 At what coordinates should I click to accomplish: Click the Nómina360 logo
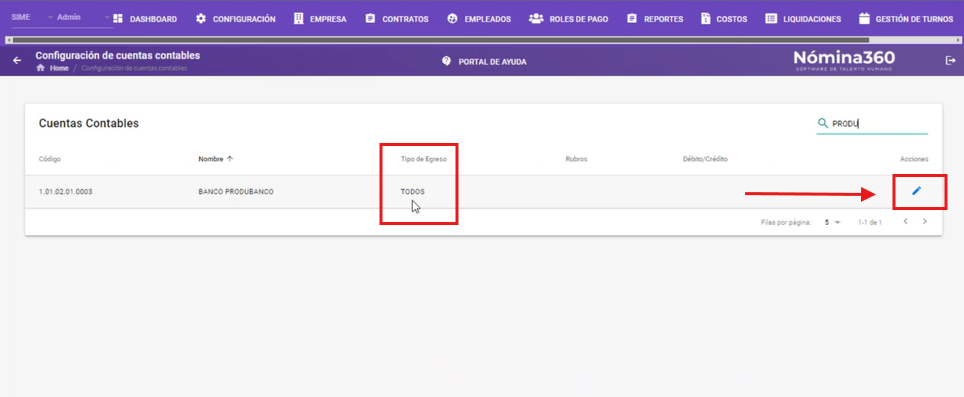tap(844, 60)
